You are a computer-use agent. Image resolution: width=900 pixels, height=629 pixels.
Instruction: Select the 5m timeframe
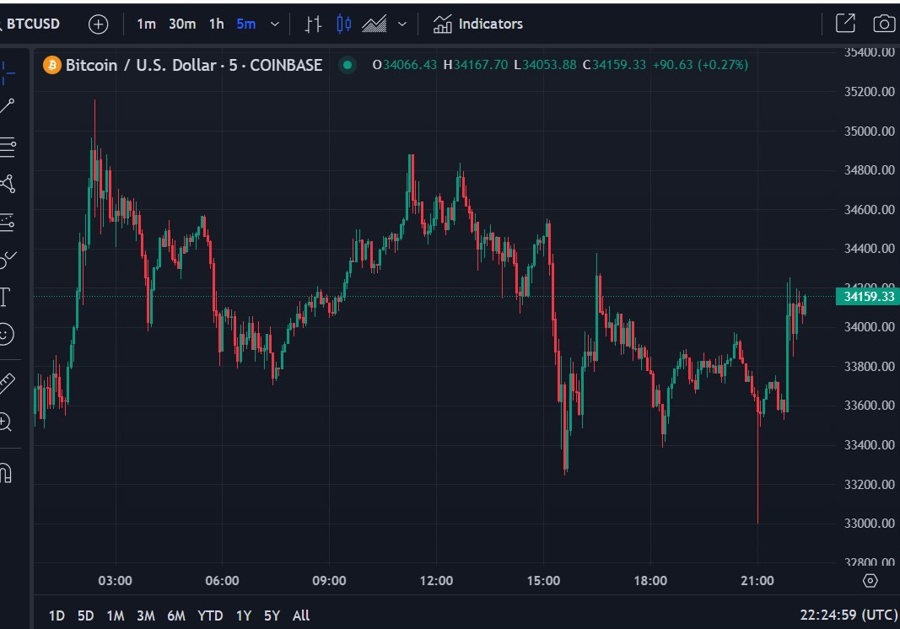pyautogui.click(x=246, y=24)
